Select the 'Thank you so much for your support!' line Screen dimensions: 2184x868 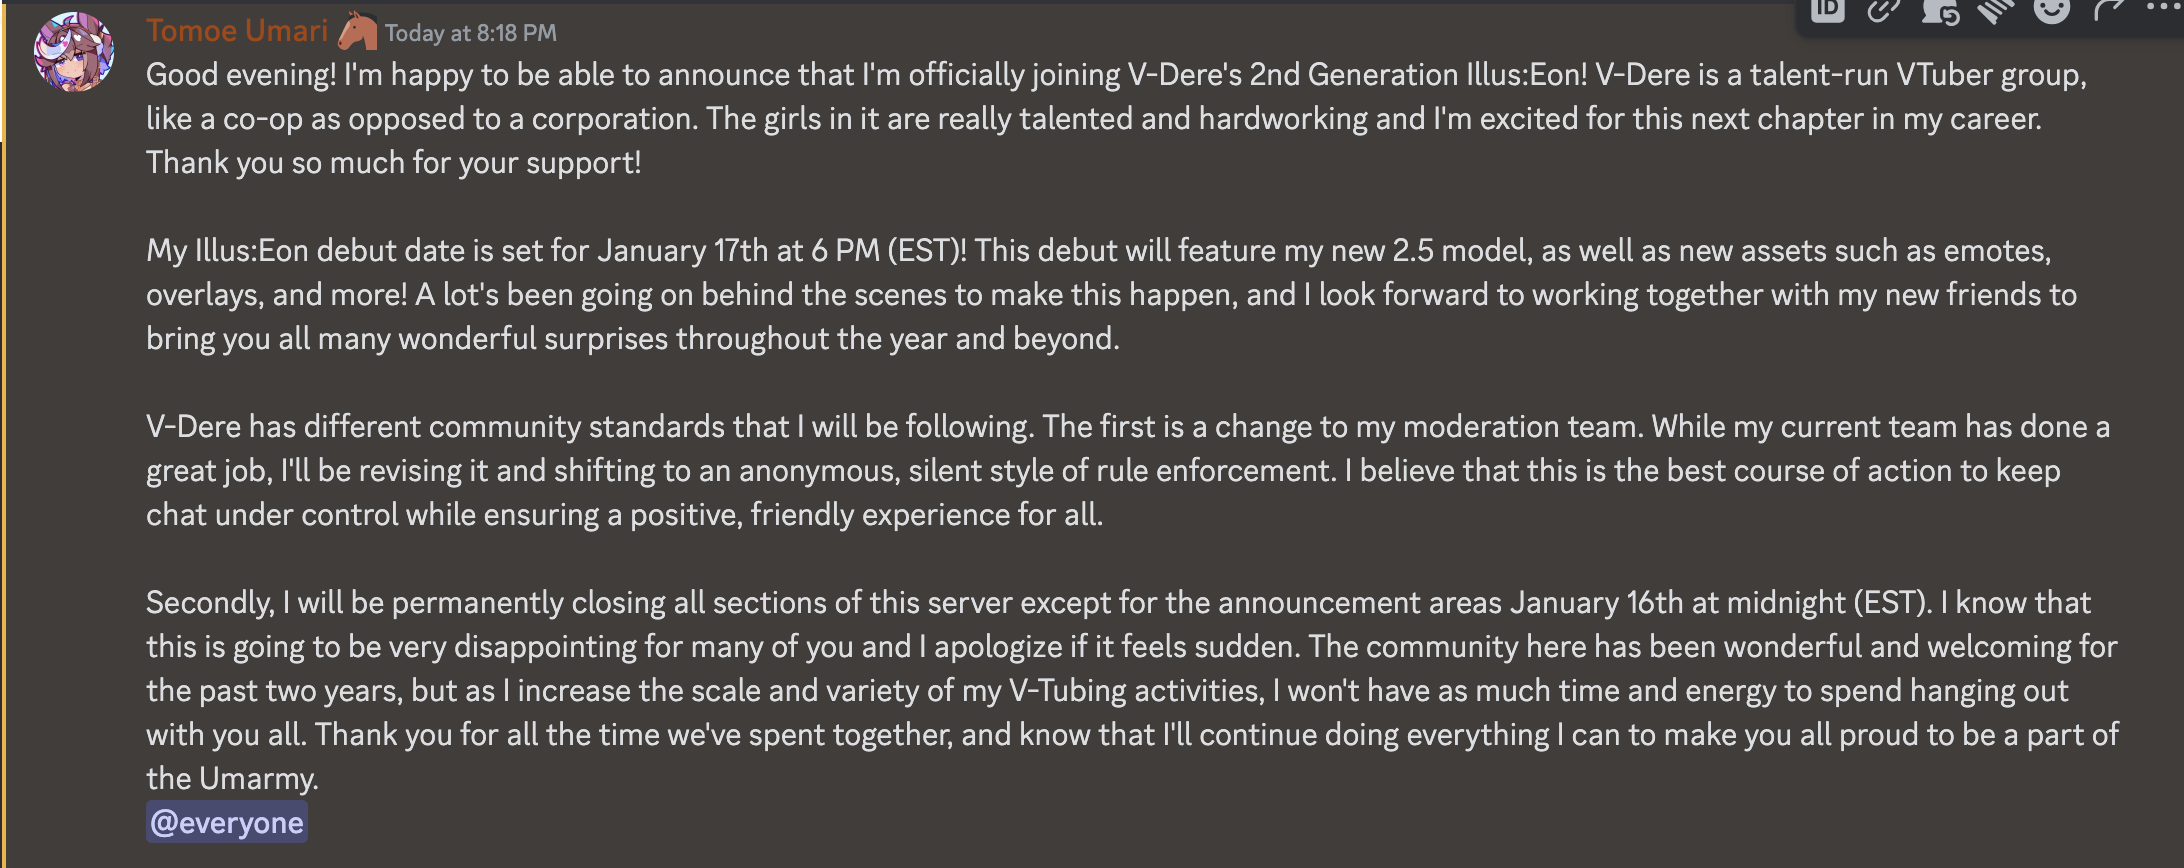[x=394, y=163]
